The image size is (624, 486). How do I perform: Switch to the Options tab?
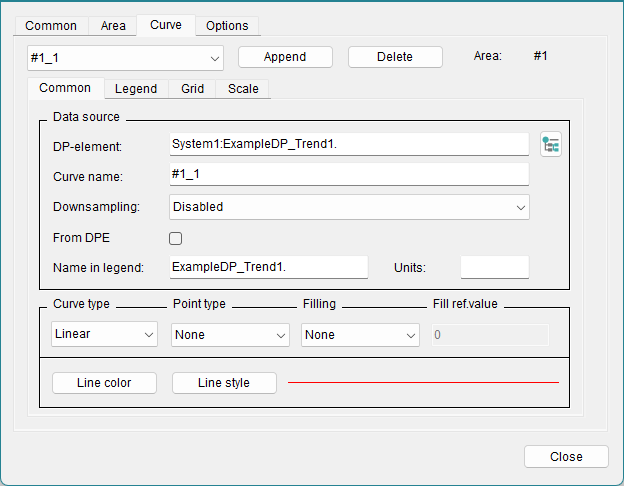click(227, 26)
